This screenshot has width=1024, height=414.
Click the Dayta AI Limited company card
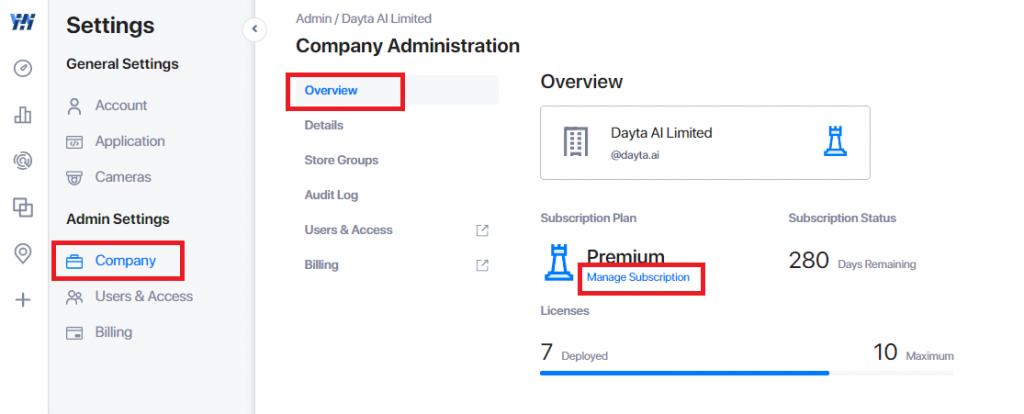705,142
